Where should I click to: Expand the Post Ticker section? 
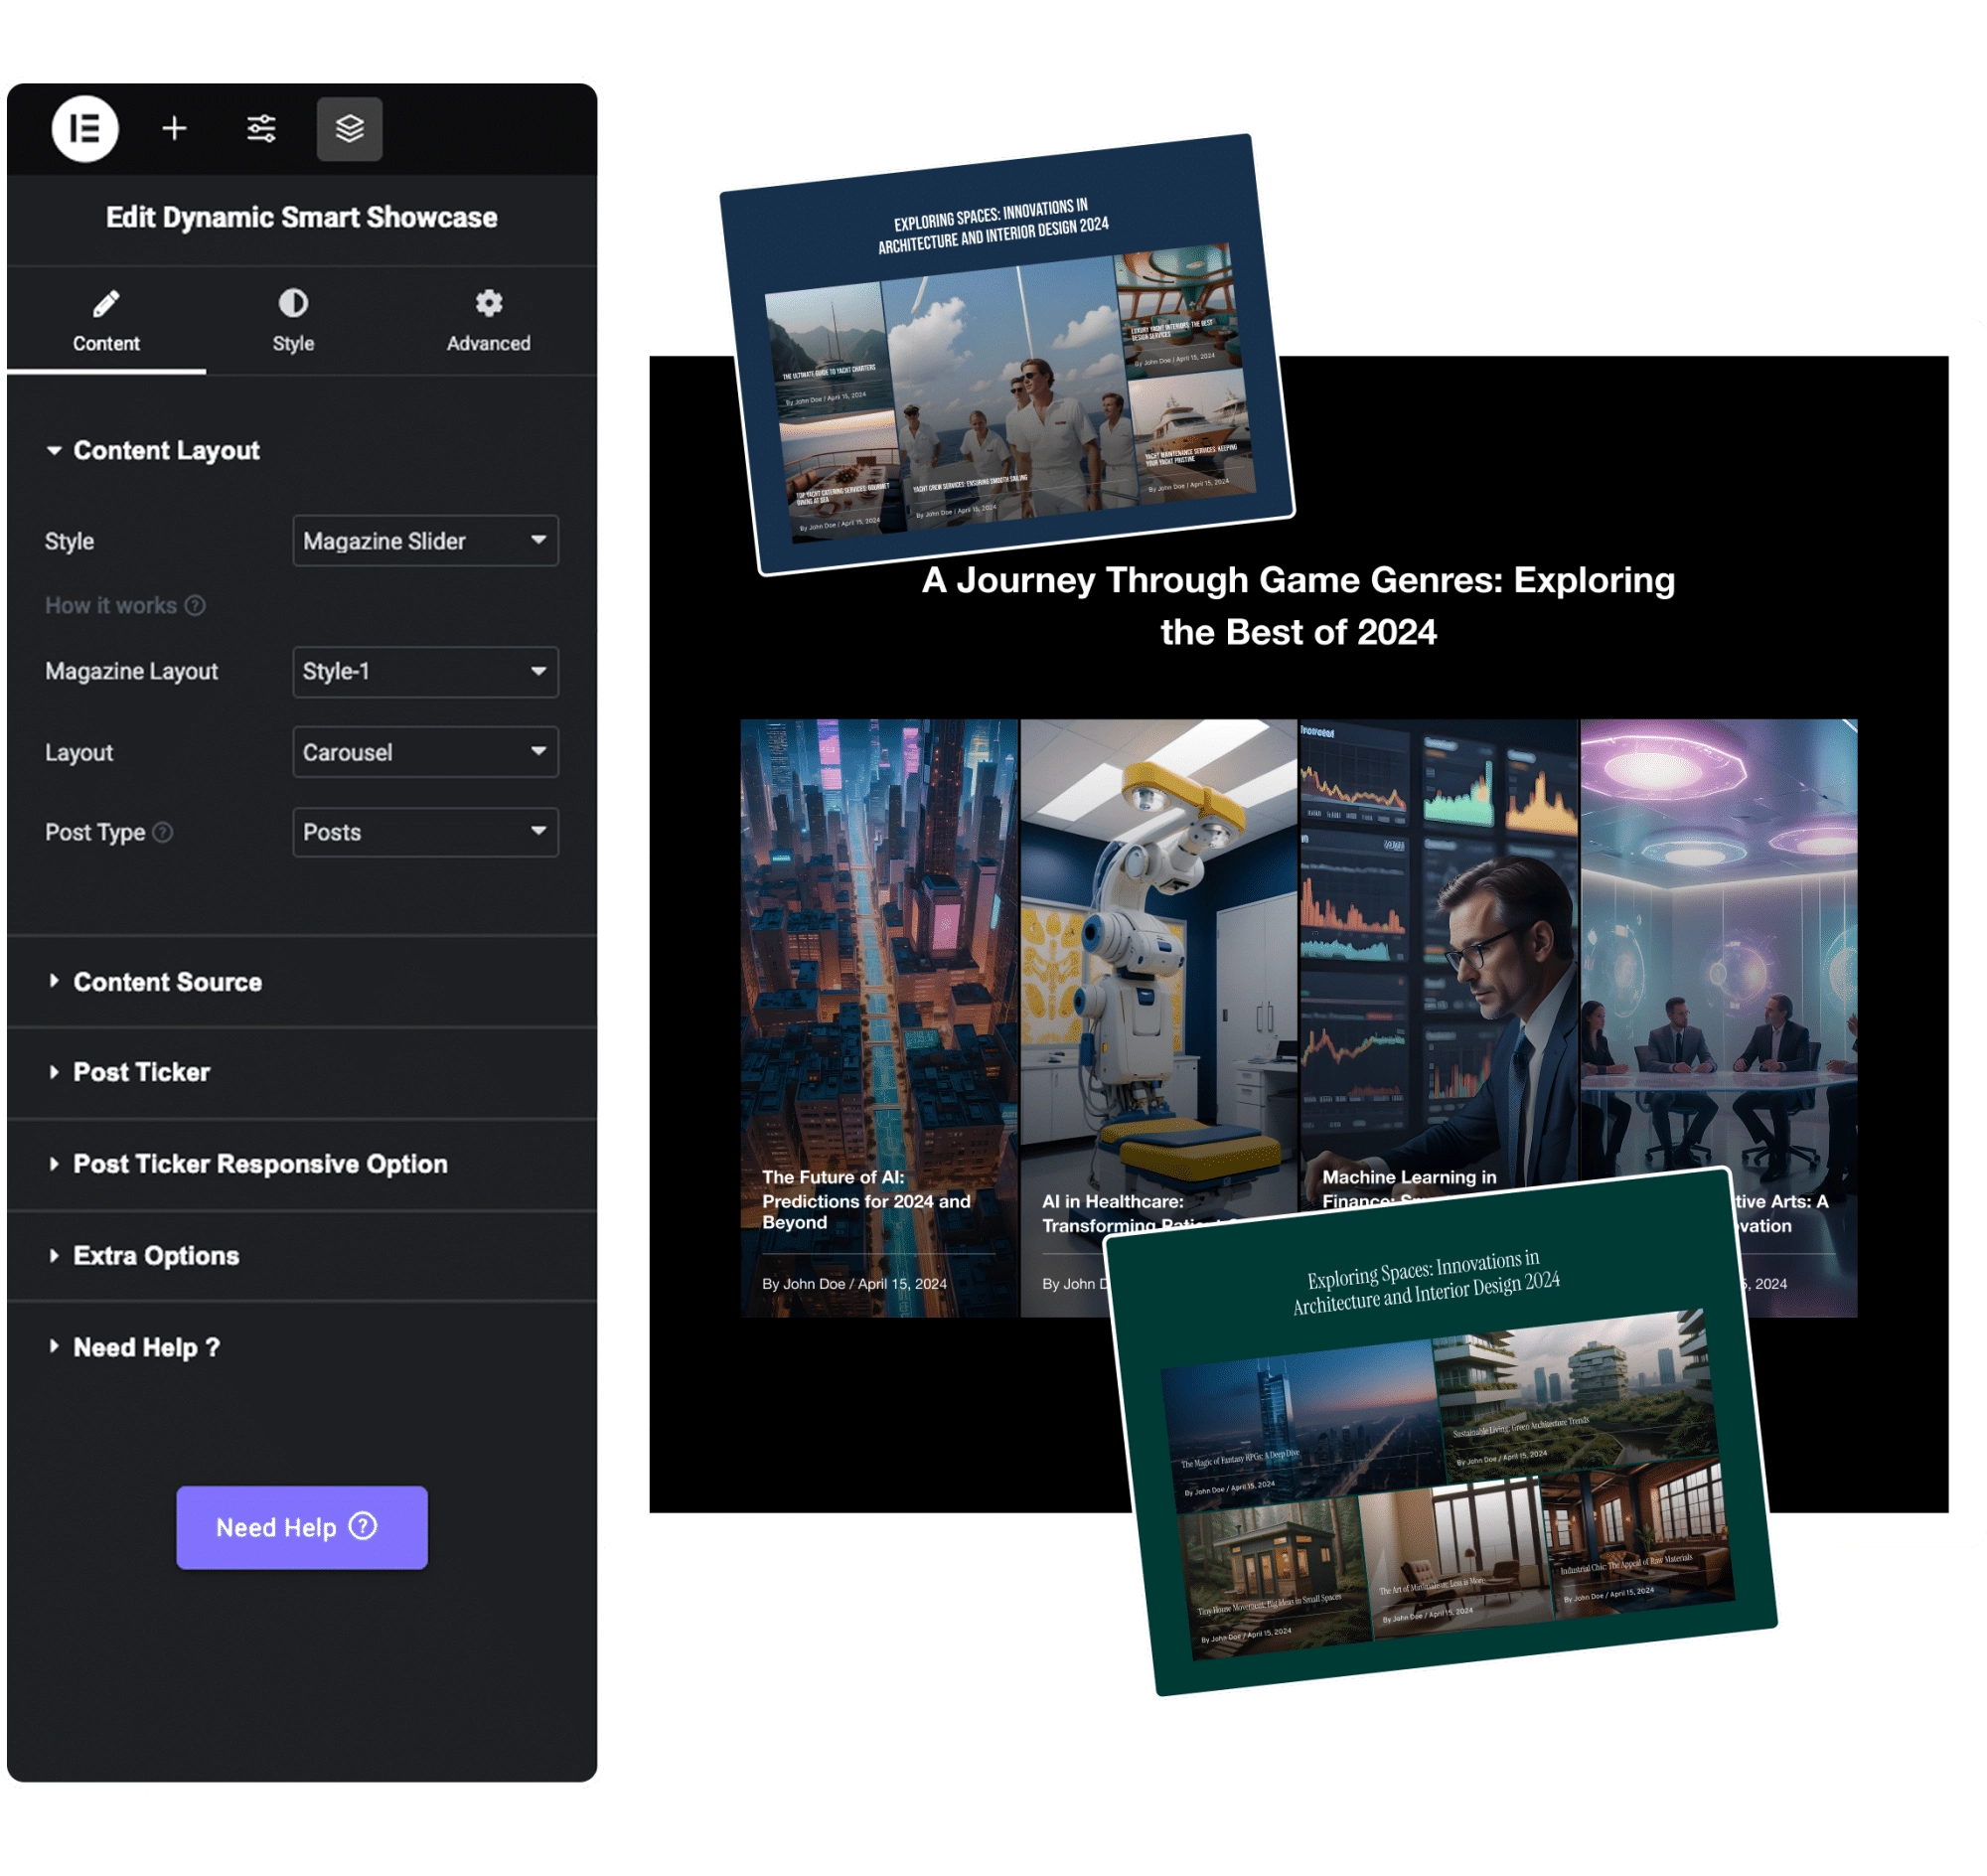click(141, 1072)
